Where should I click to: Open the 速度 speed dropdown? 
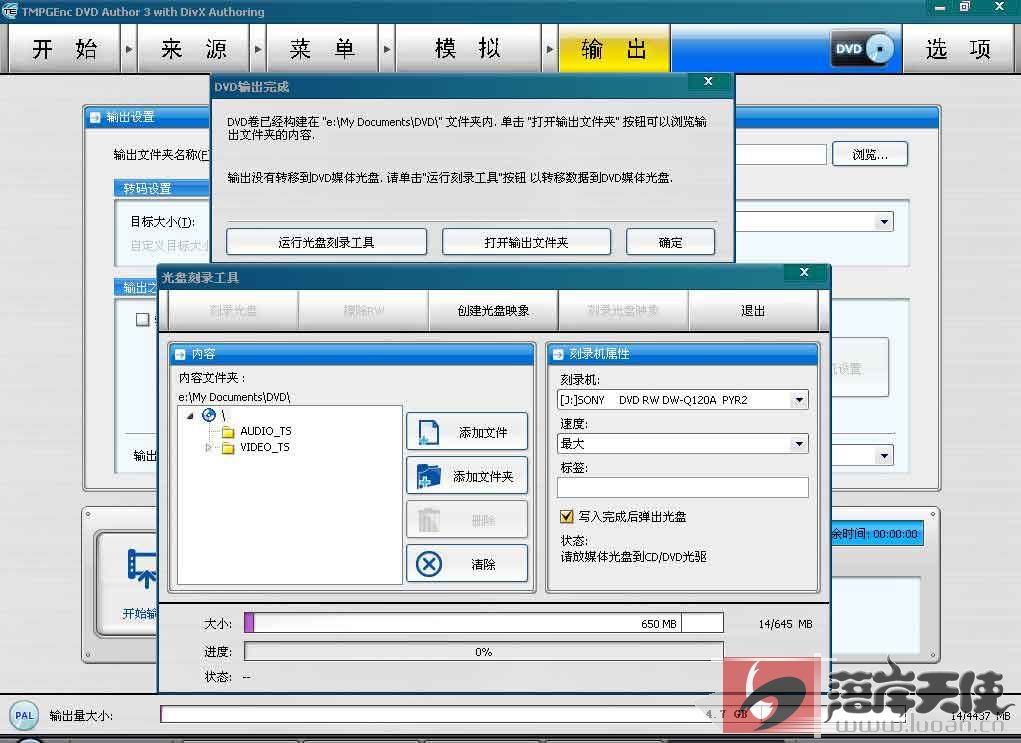tap(799, 444)
